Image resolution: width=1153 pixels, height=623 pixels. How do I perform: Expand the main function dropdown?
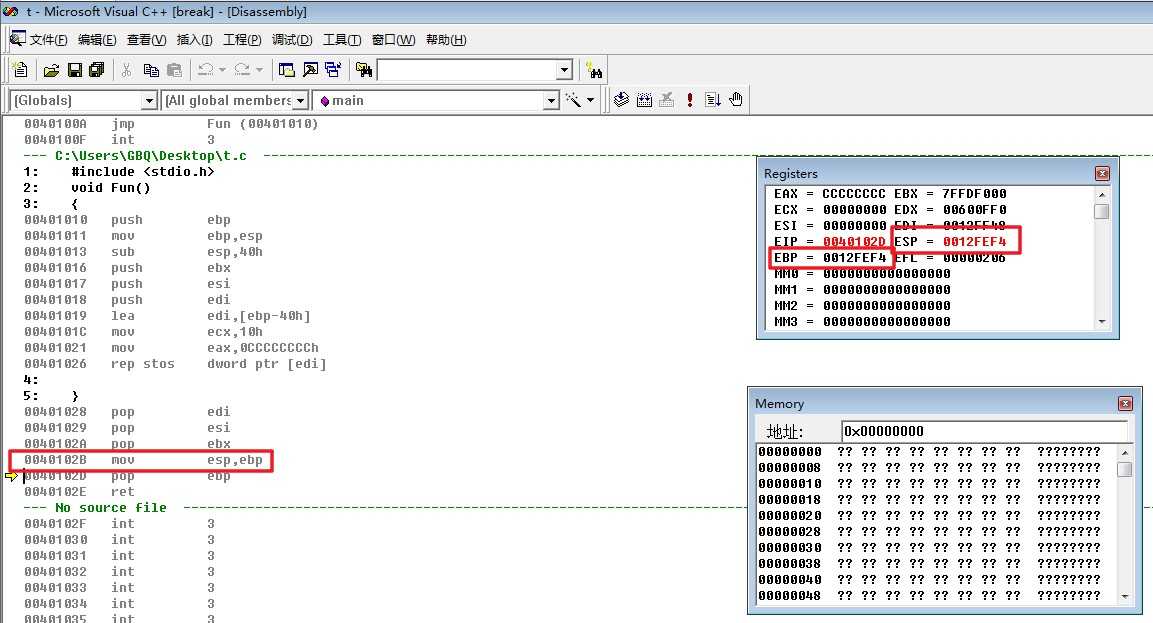point(551,101)
